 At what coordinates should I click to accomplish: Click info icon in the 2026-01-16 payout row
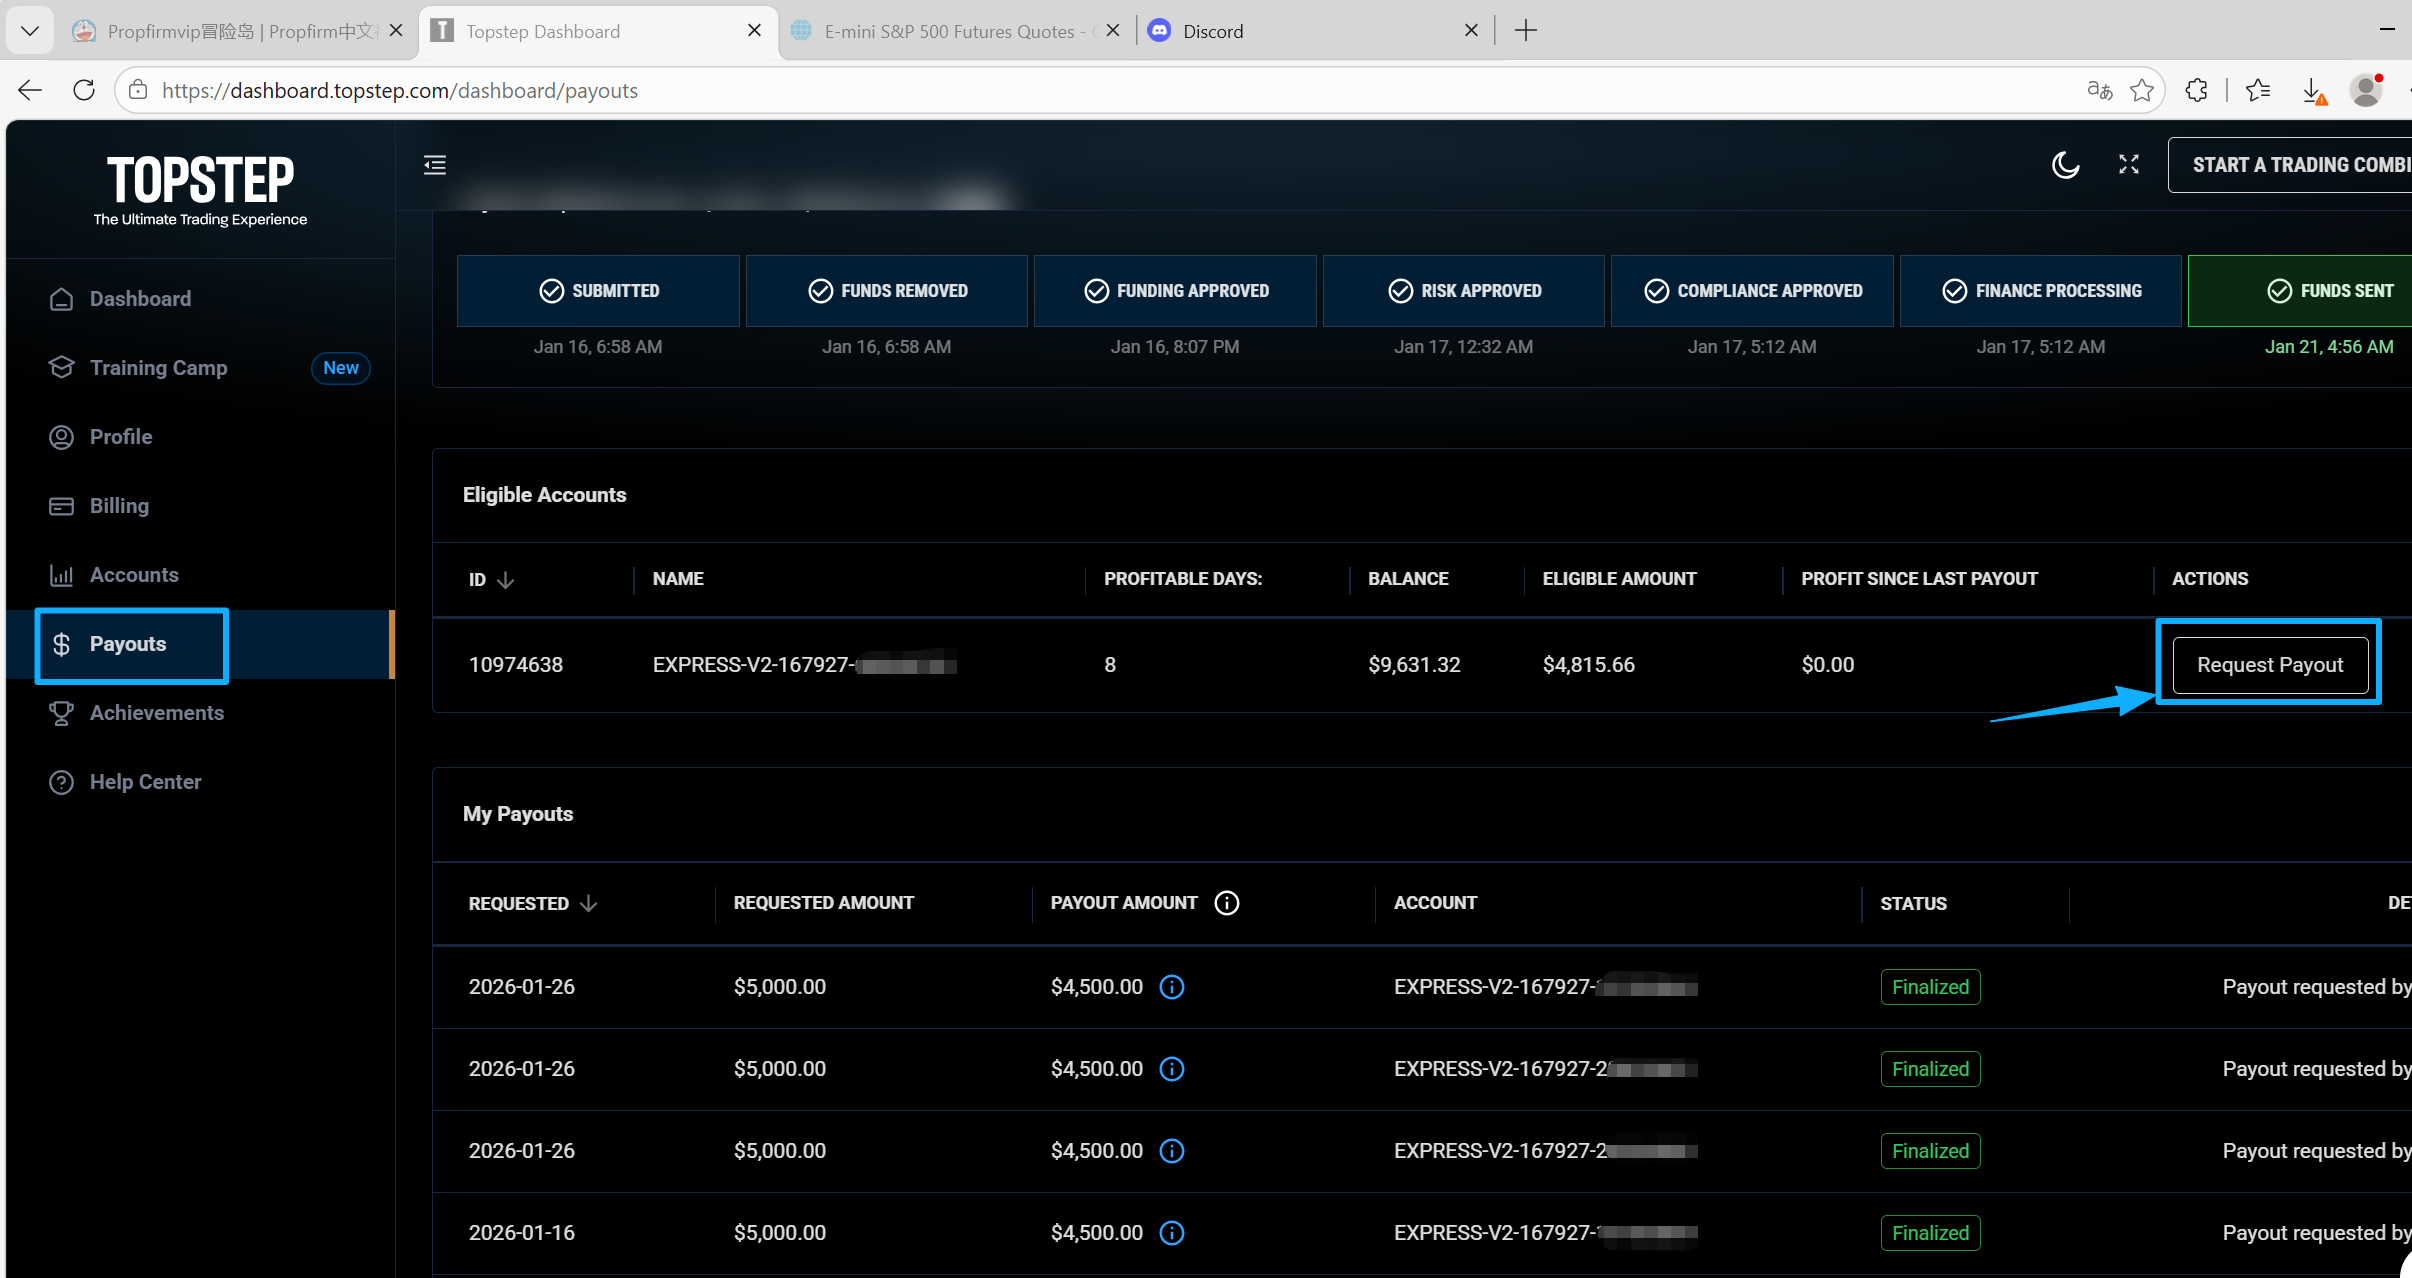point(1172,1233)
